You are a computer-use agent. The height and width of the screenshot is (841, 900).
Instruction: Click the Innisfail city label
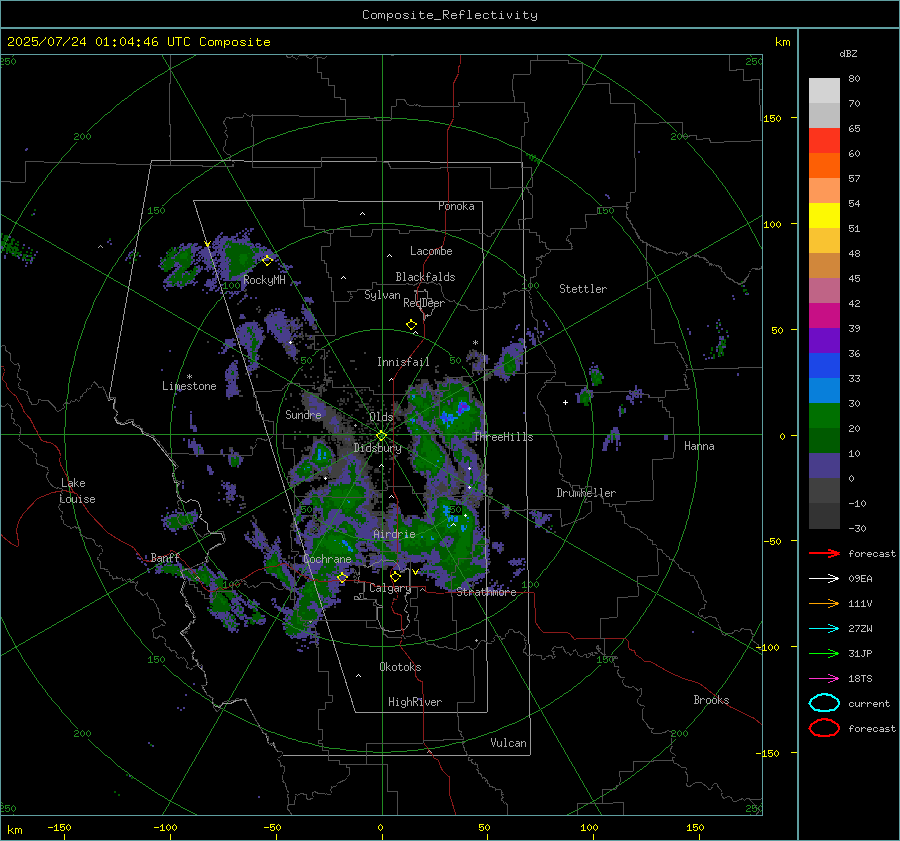[x=403, y=362]
